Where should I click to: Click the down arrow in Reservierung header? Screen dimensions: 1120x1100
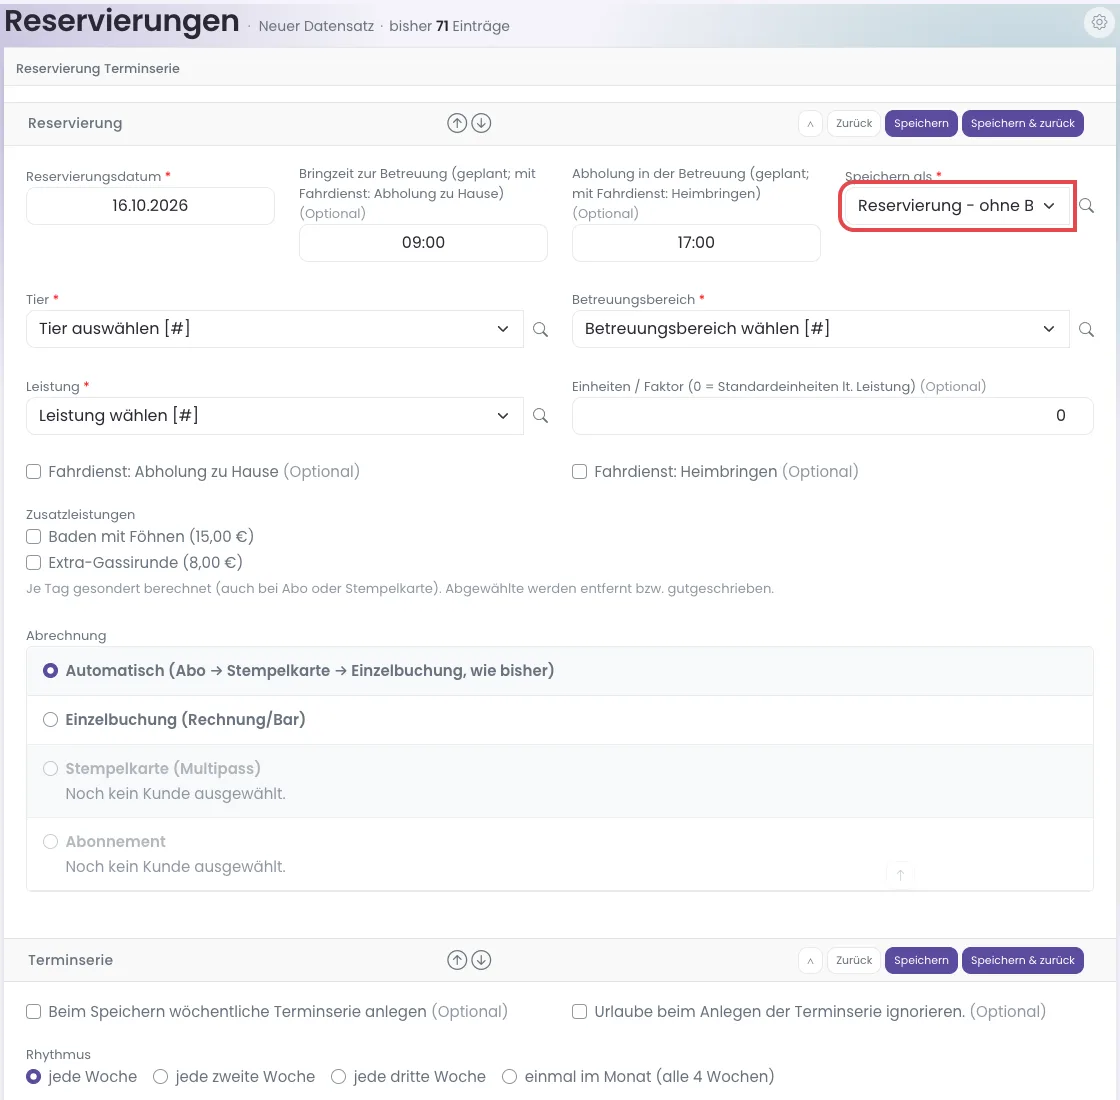click(481, 123)
